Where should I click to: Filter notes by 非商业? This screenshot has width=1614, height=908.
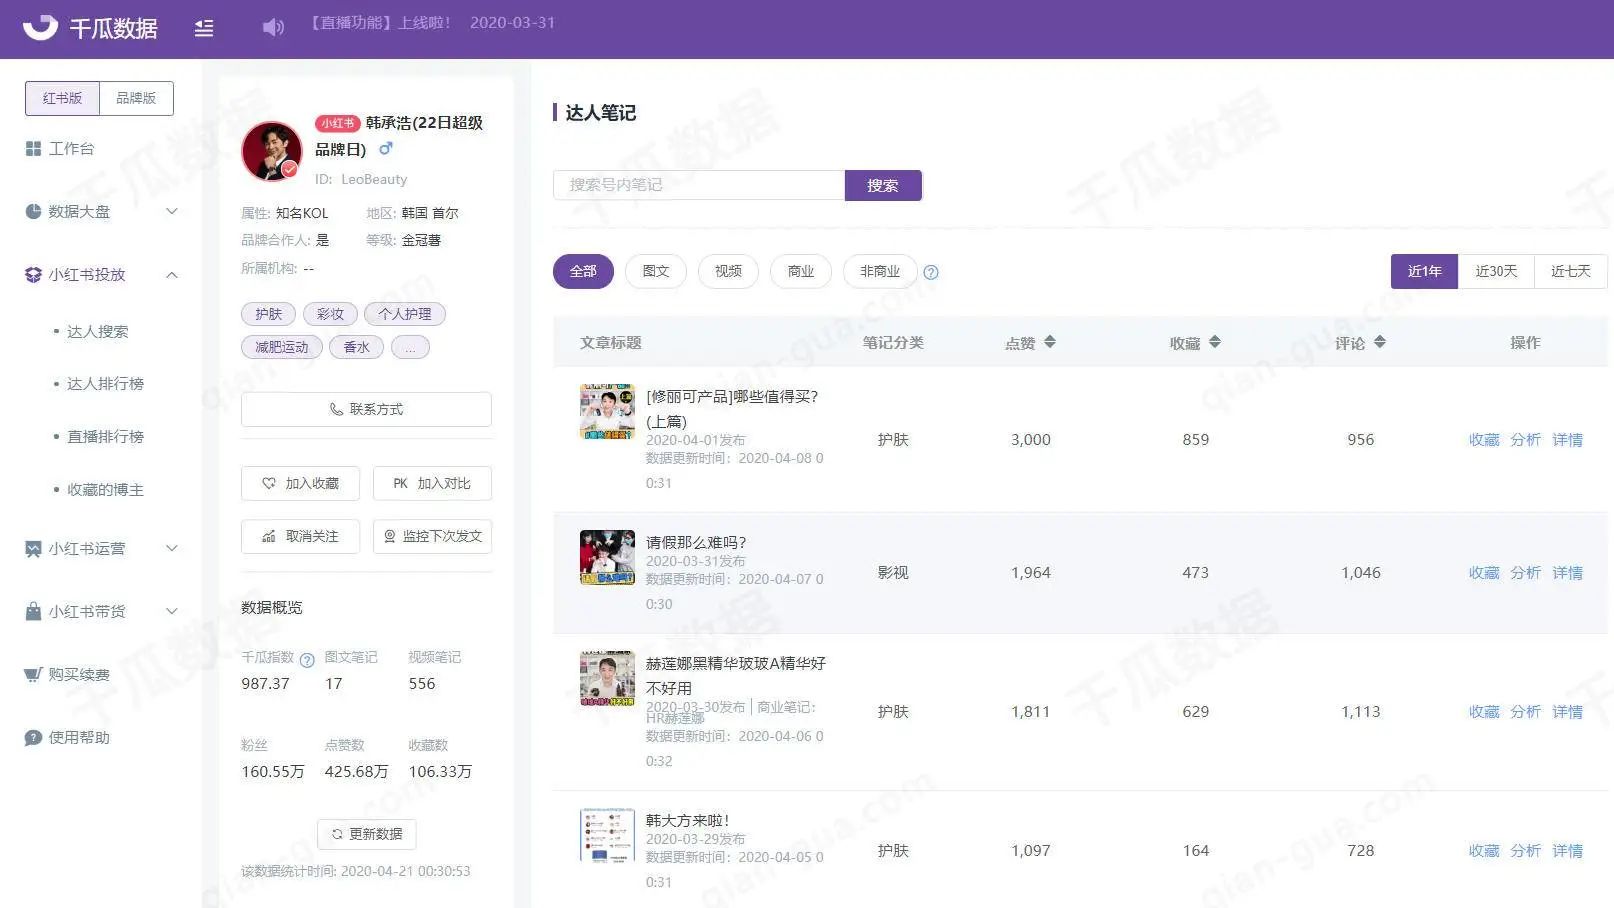click(x=880, y=271)
